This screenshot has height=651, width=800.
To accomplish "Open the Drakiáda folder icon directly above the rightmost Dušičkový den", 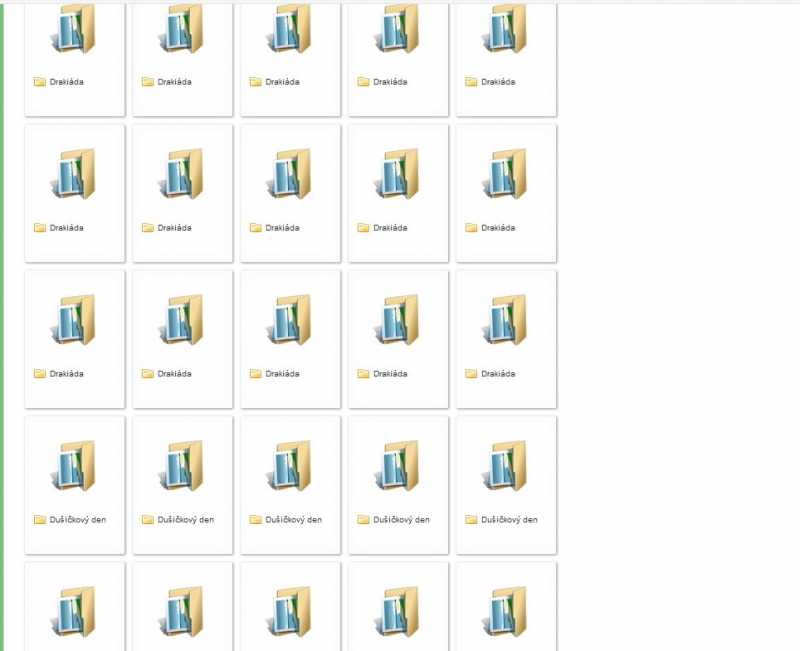I will point(506,319).
